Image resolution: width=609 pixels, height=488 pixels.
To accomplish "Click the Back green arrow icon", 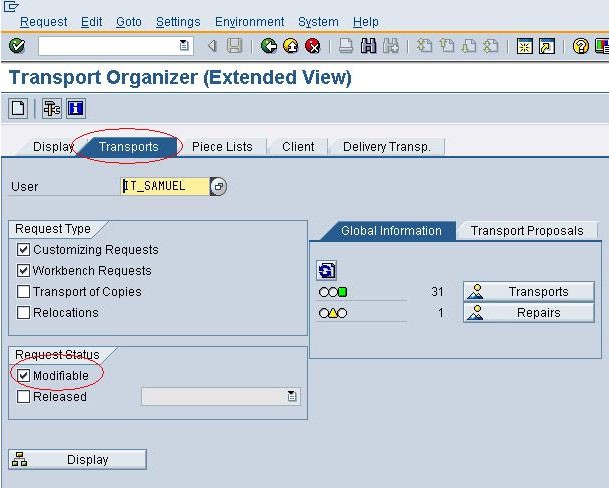I will click(268, 46).
